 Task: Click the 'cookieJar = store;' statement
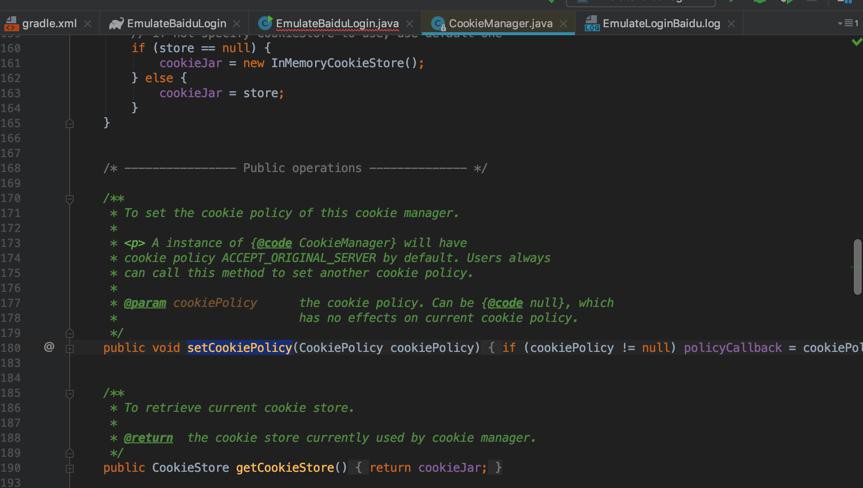tap(222, 94)
